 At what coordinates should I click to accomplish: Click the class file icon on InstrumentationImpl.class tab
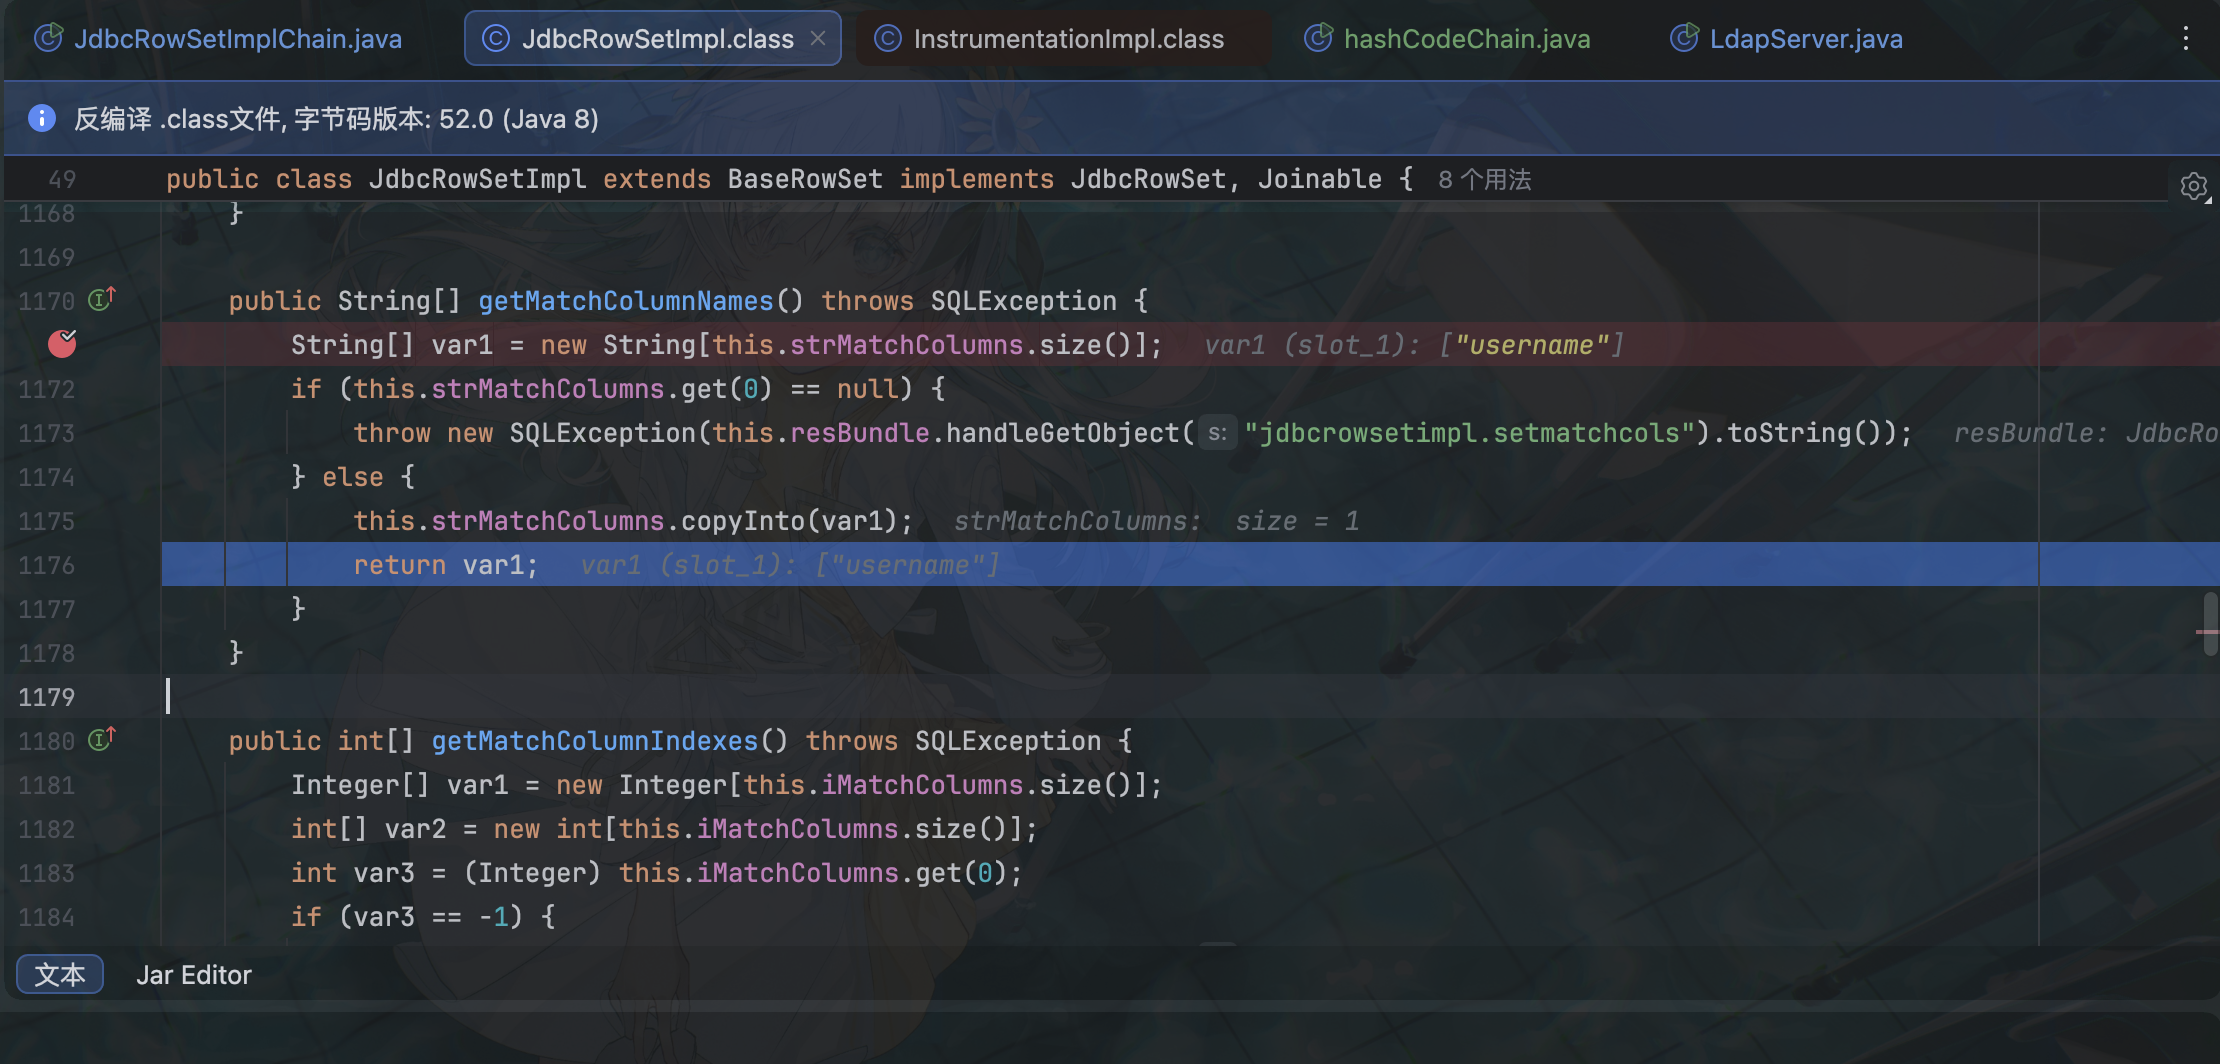887,39
